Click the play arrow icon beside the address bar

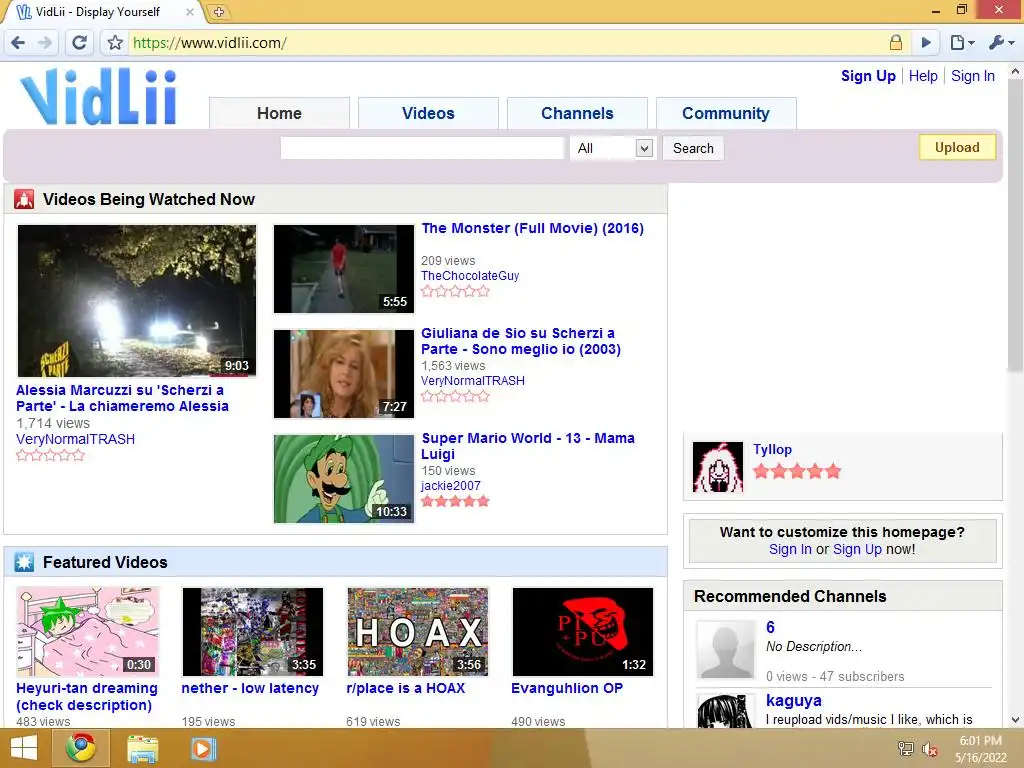[x=925, y=43]
